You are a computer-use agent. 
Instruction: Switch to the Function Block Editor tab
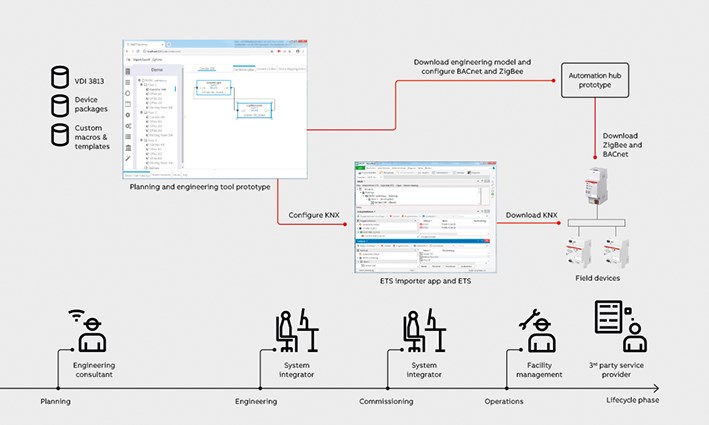pyautogui.click(x=244, y=67)
